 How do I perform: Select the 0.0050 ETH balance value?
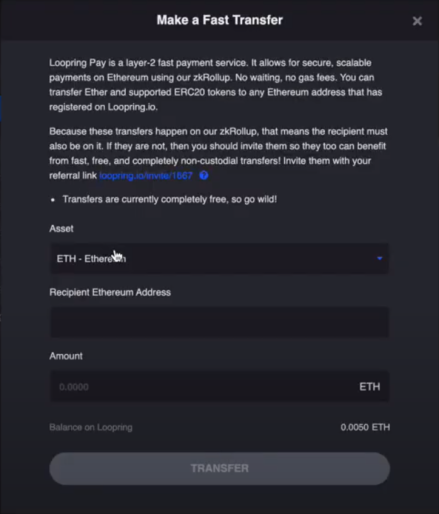pos(365,427)
